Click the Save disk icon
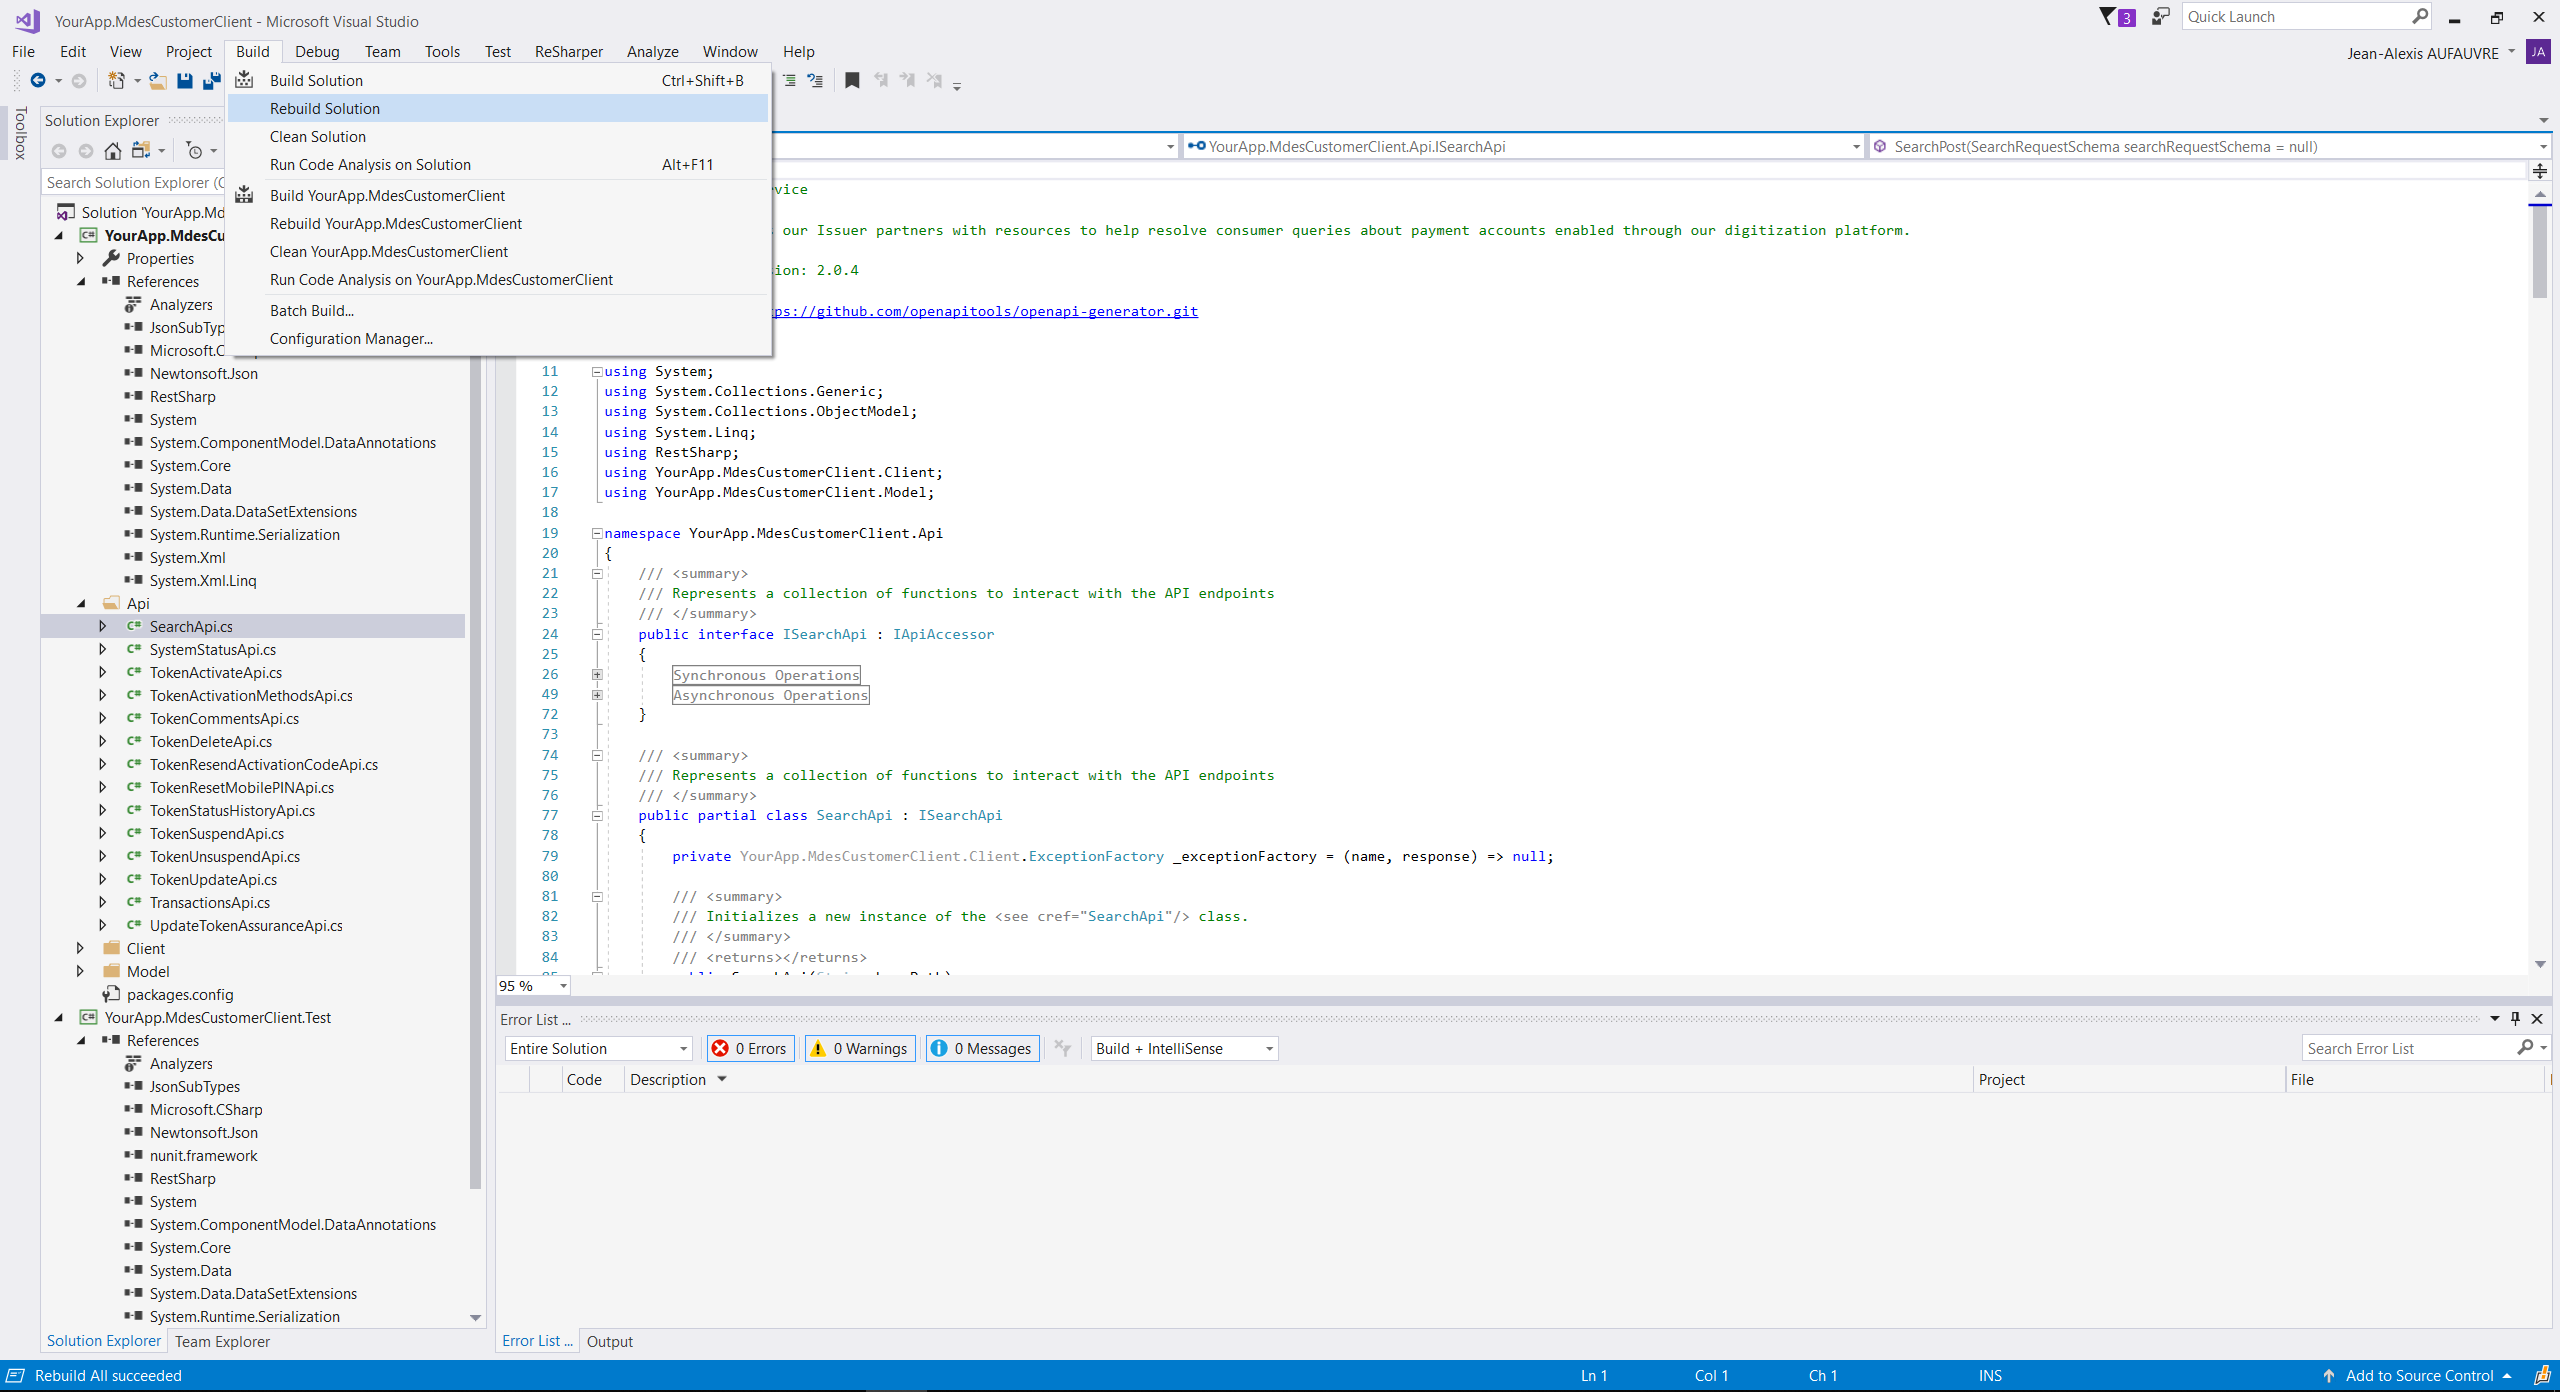This screenshot has width=2560, height=1392. pos(184,80)
